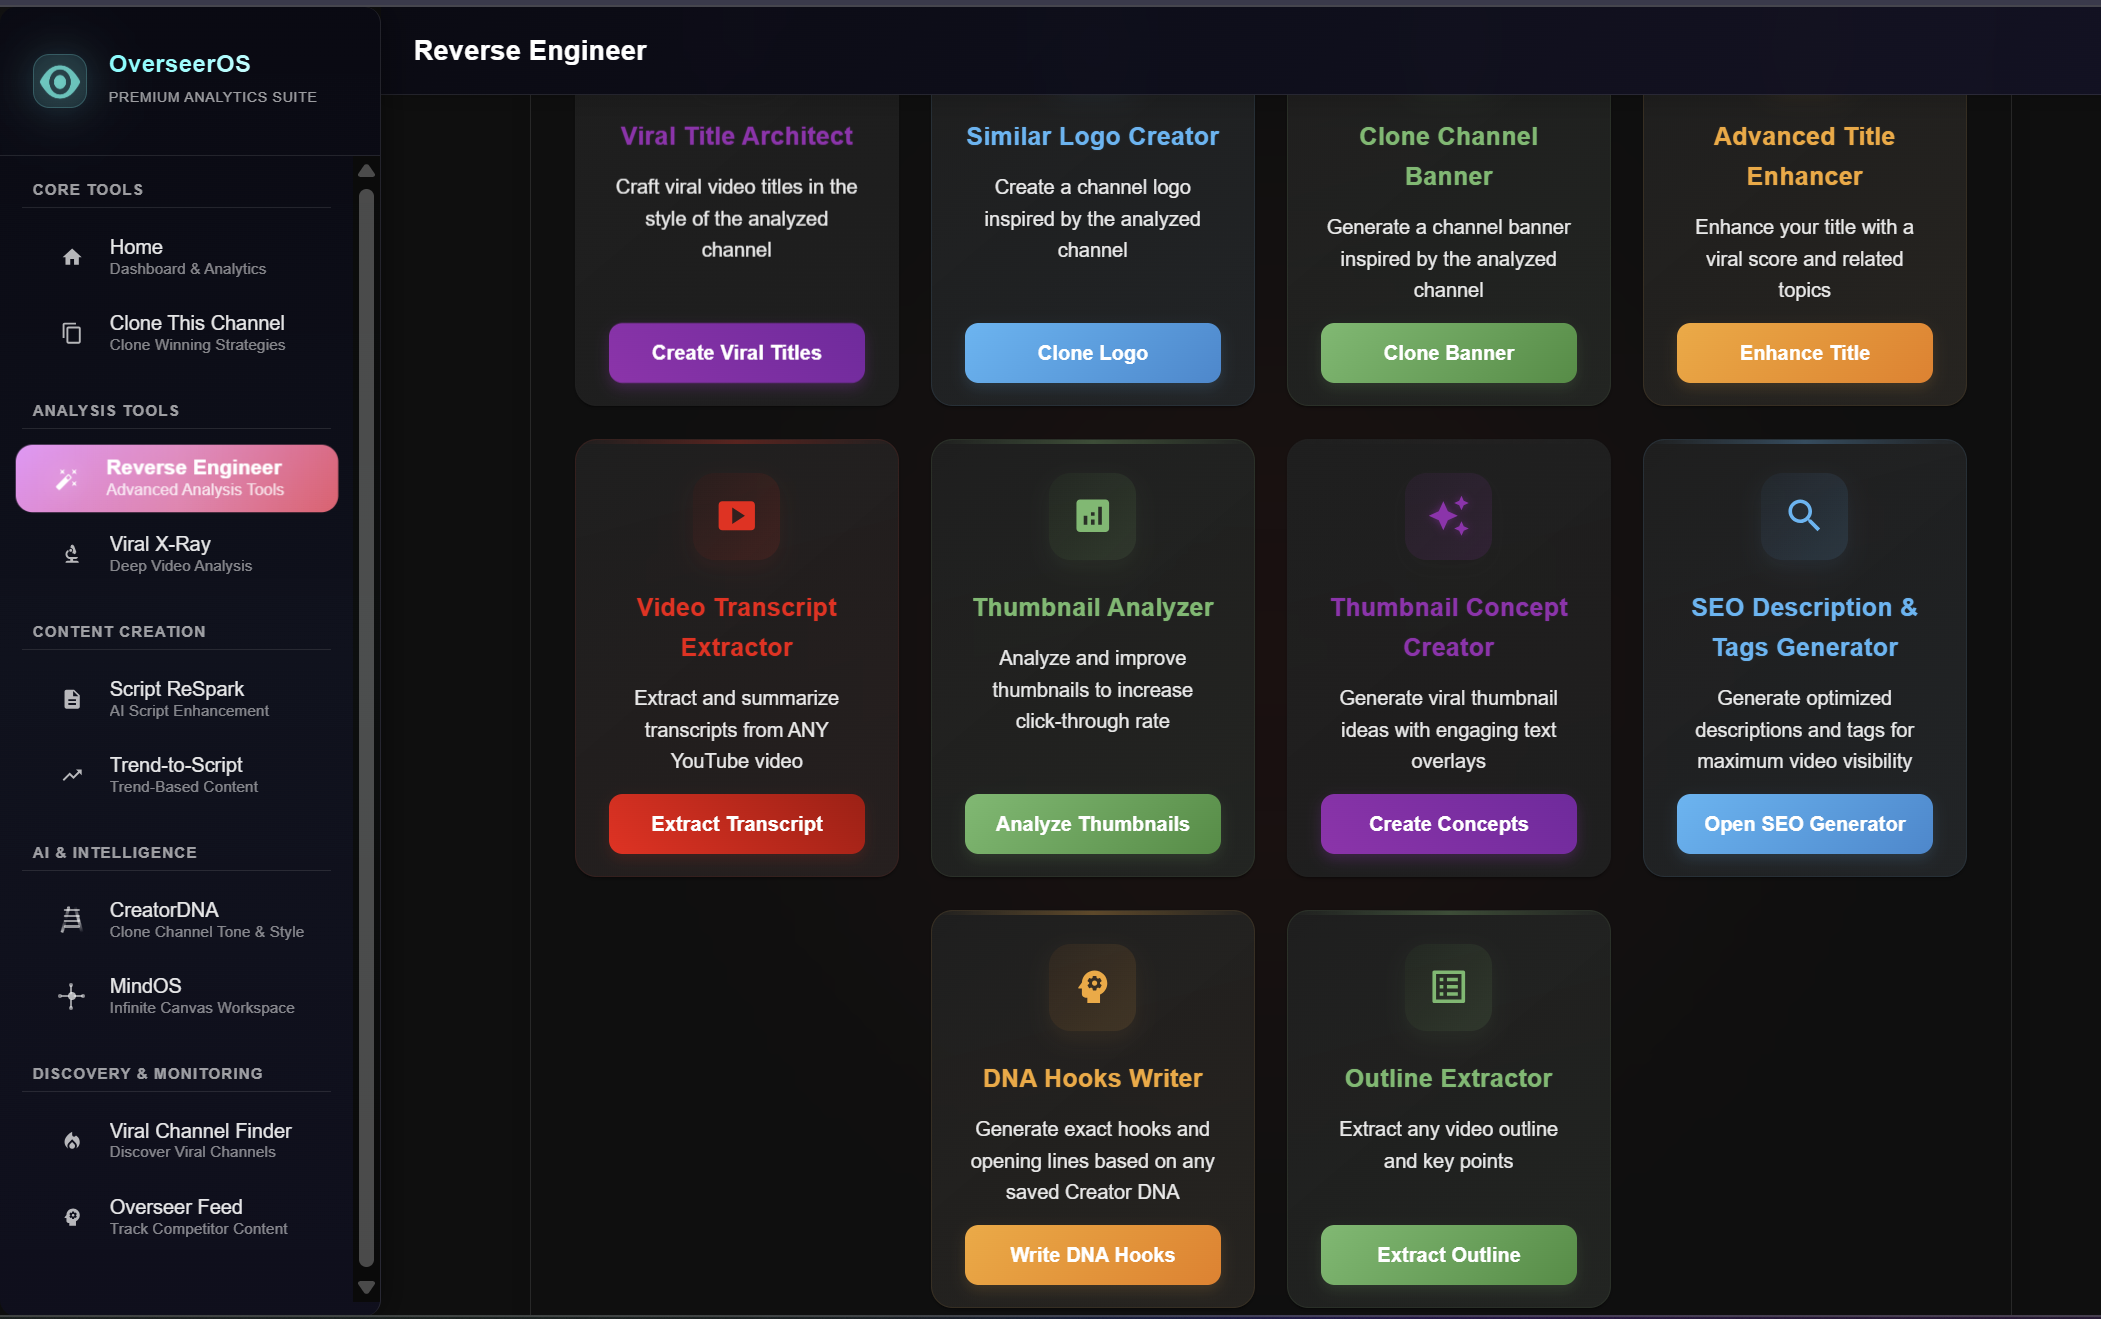Open Clone This Channel menu item
This screenshot has width=2101, height=1319.
[x=196, y=333]
